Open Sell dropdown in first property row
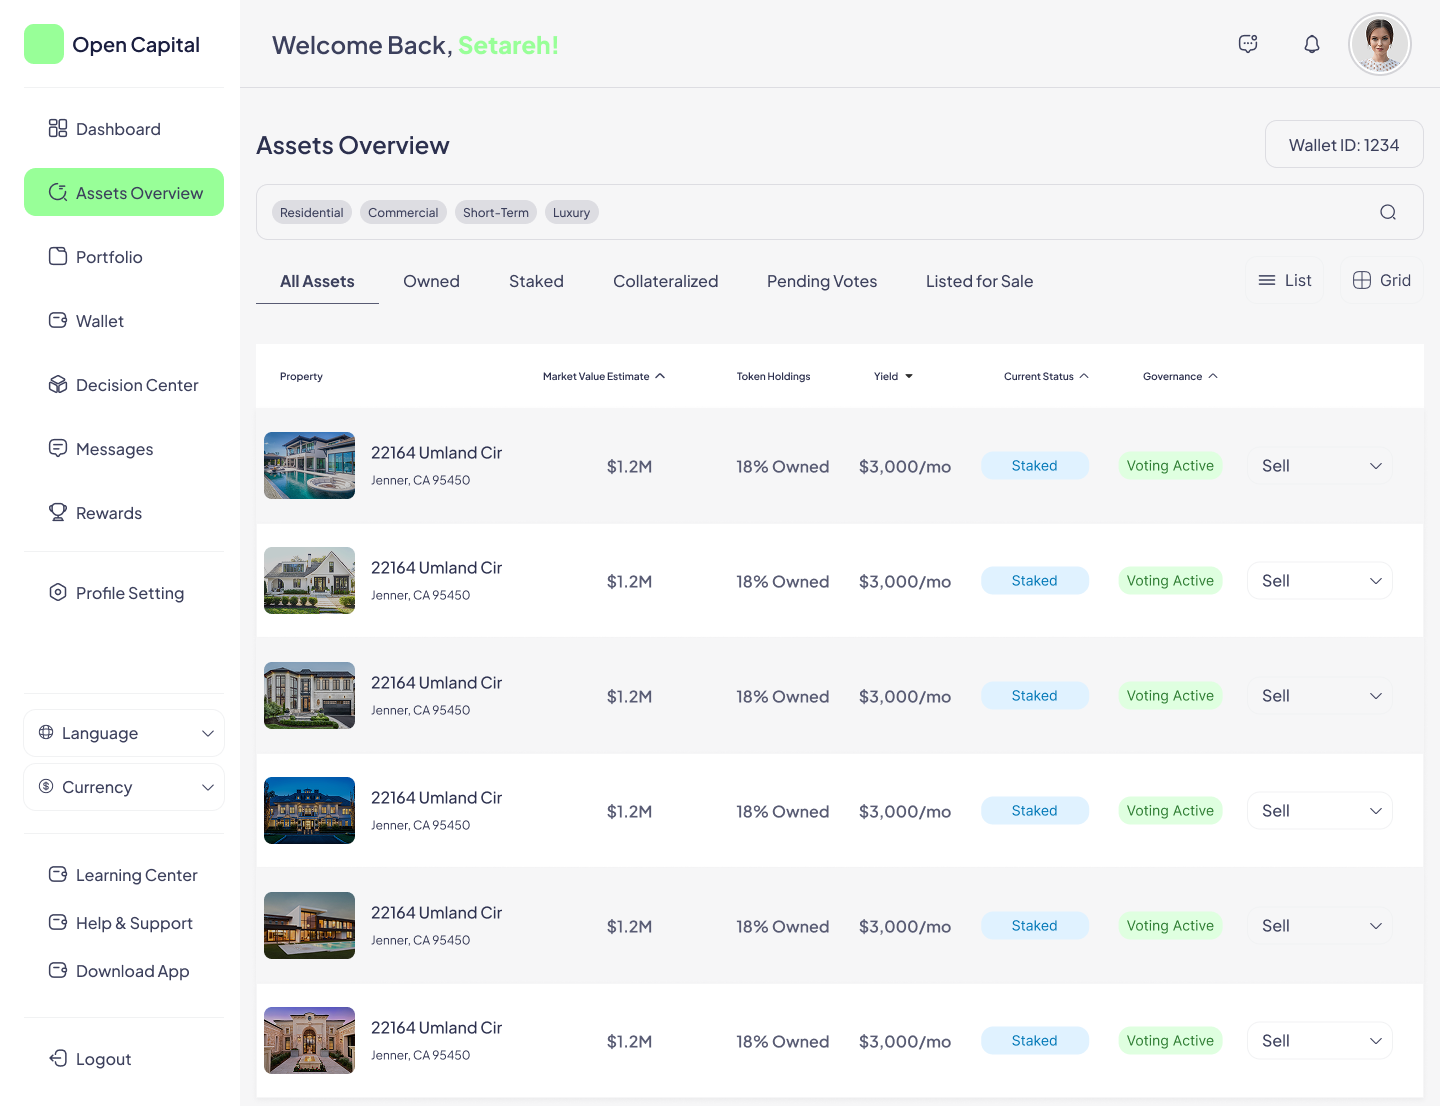Screen dimensions: 1440x1106 click(x=1320, y=466)
